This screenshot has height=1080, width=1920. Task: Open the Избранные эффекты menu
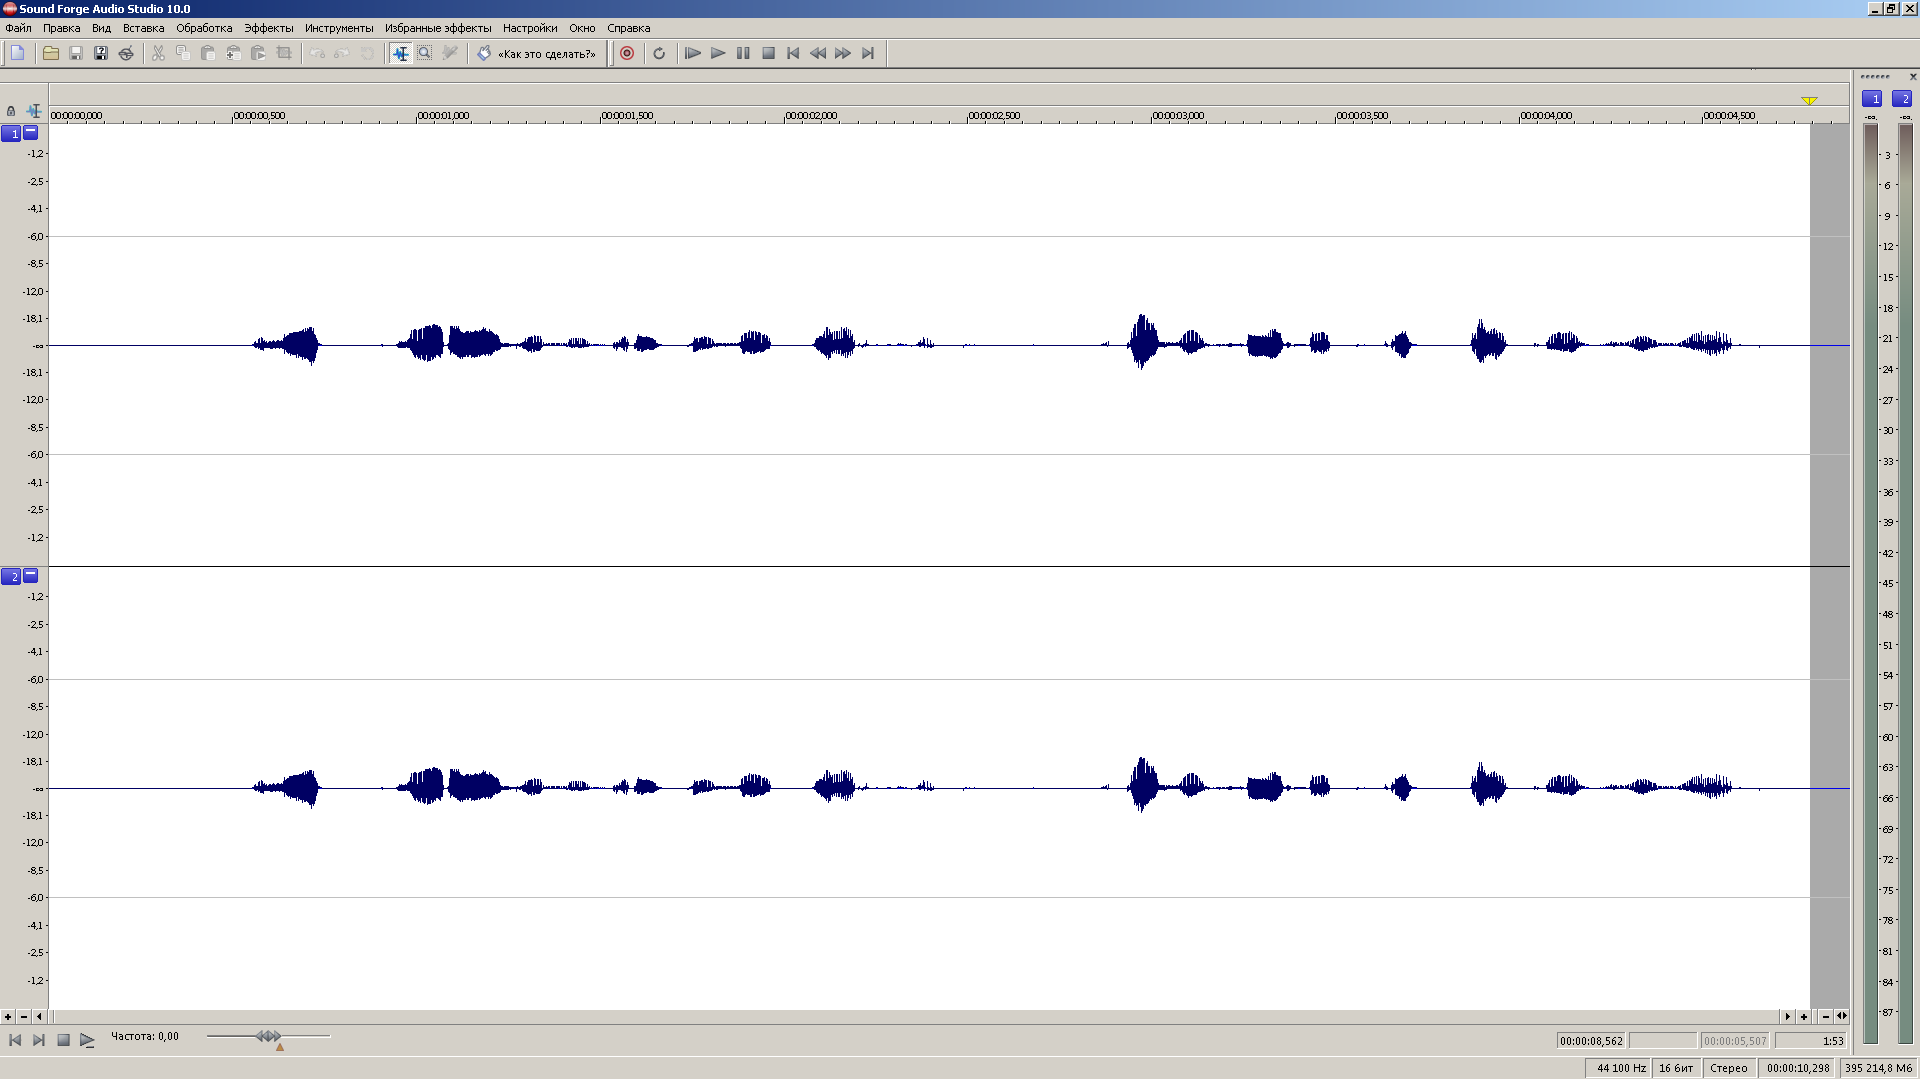438,28
